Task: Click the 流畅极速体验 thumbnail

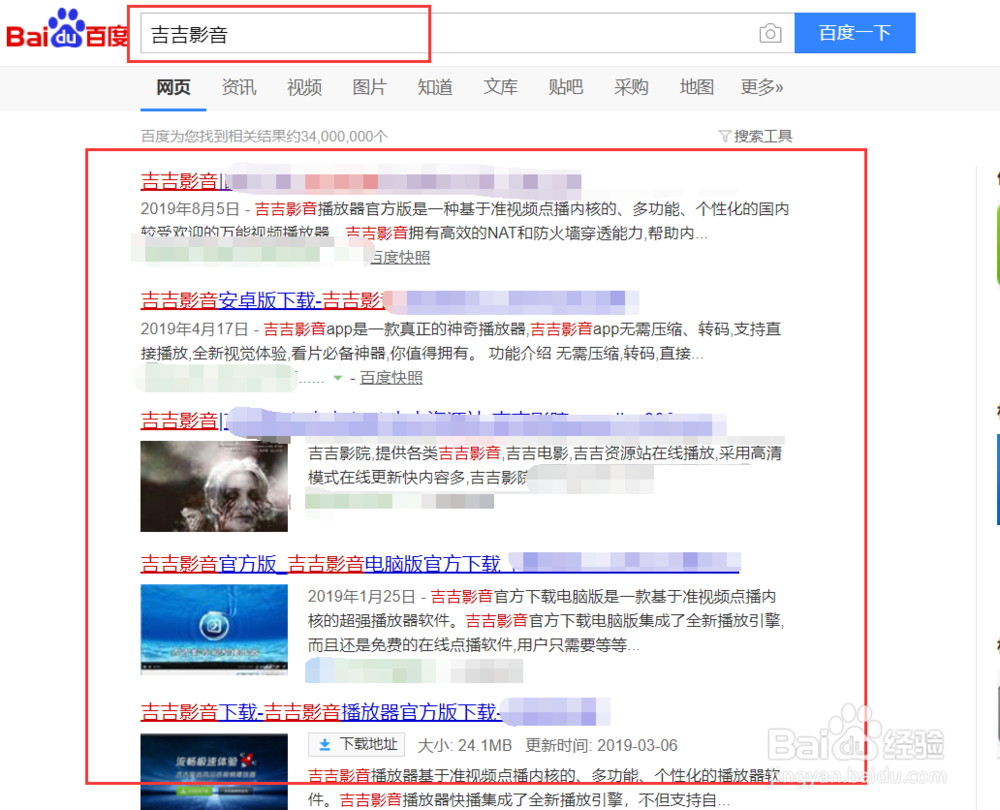Action: [x=214, y=772]
